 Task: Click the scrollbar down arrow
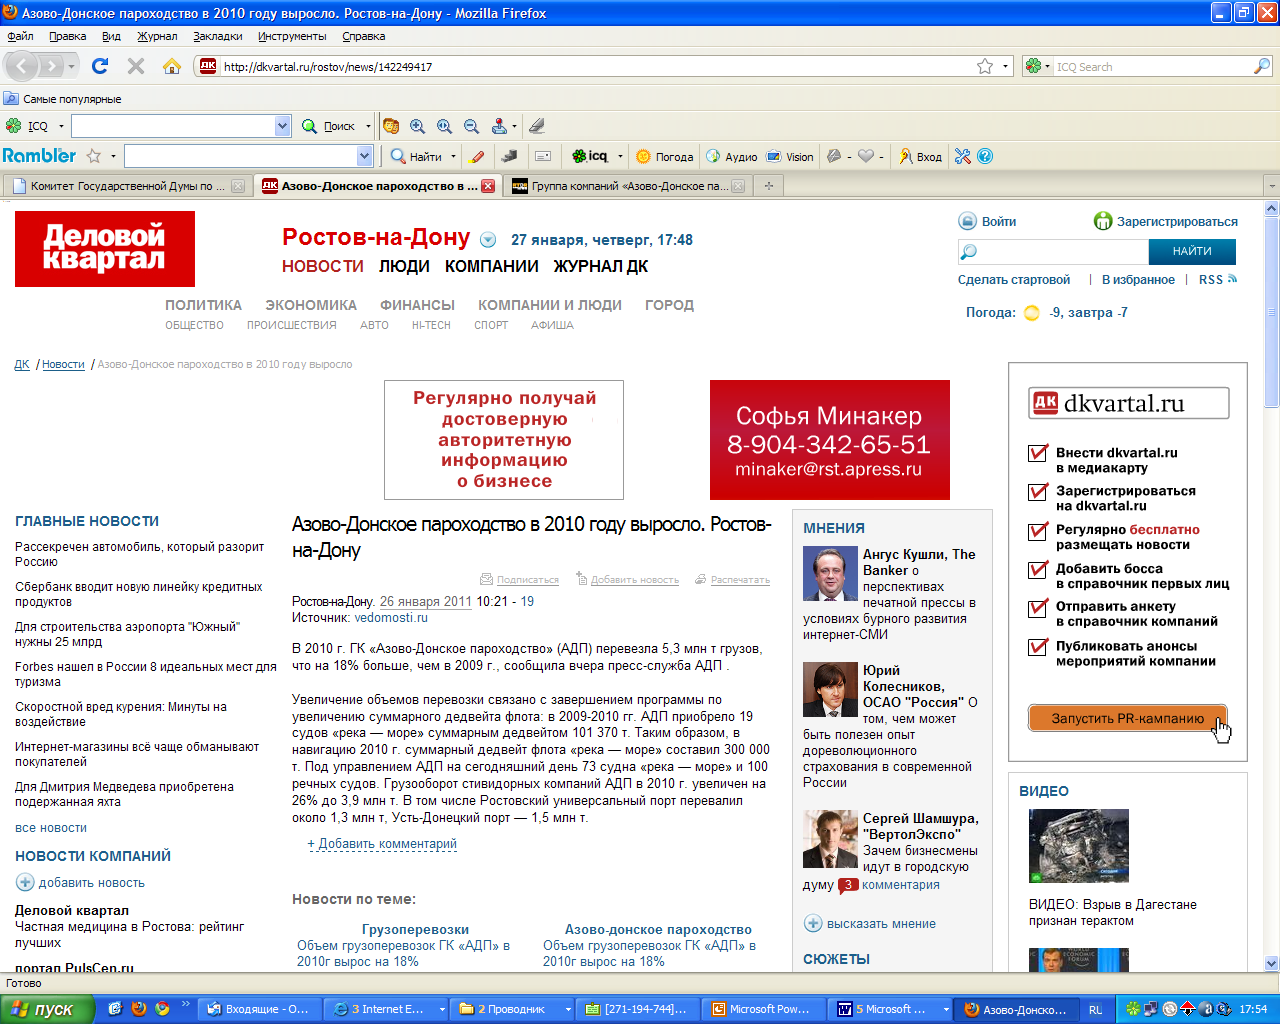1272,964
